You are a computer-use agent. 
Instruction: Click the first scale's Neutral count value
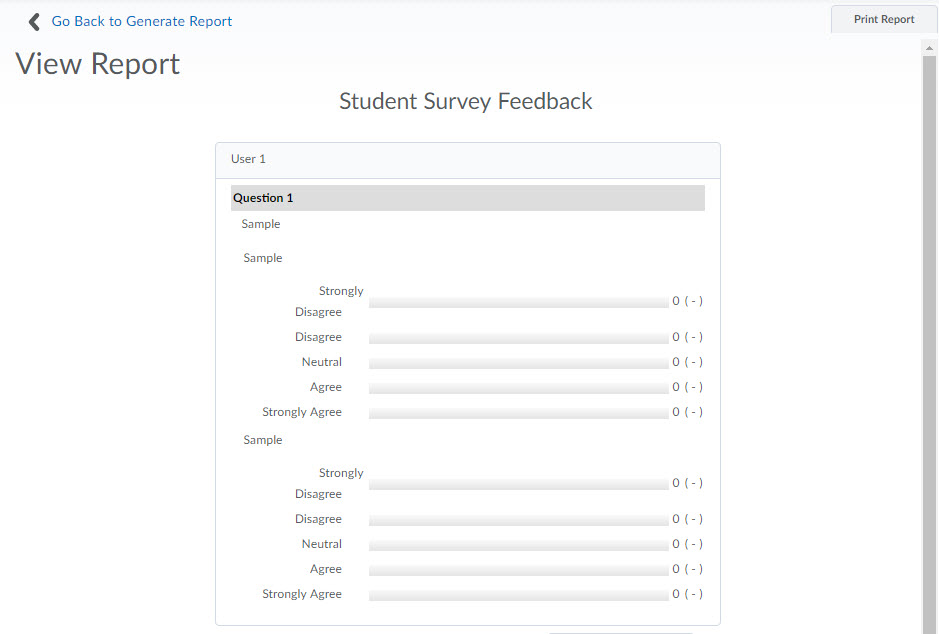[676, 362]
